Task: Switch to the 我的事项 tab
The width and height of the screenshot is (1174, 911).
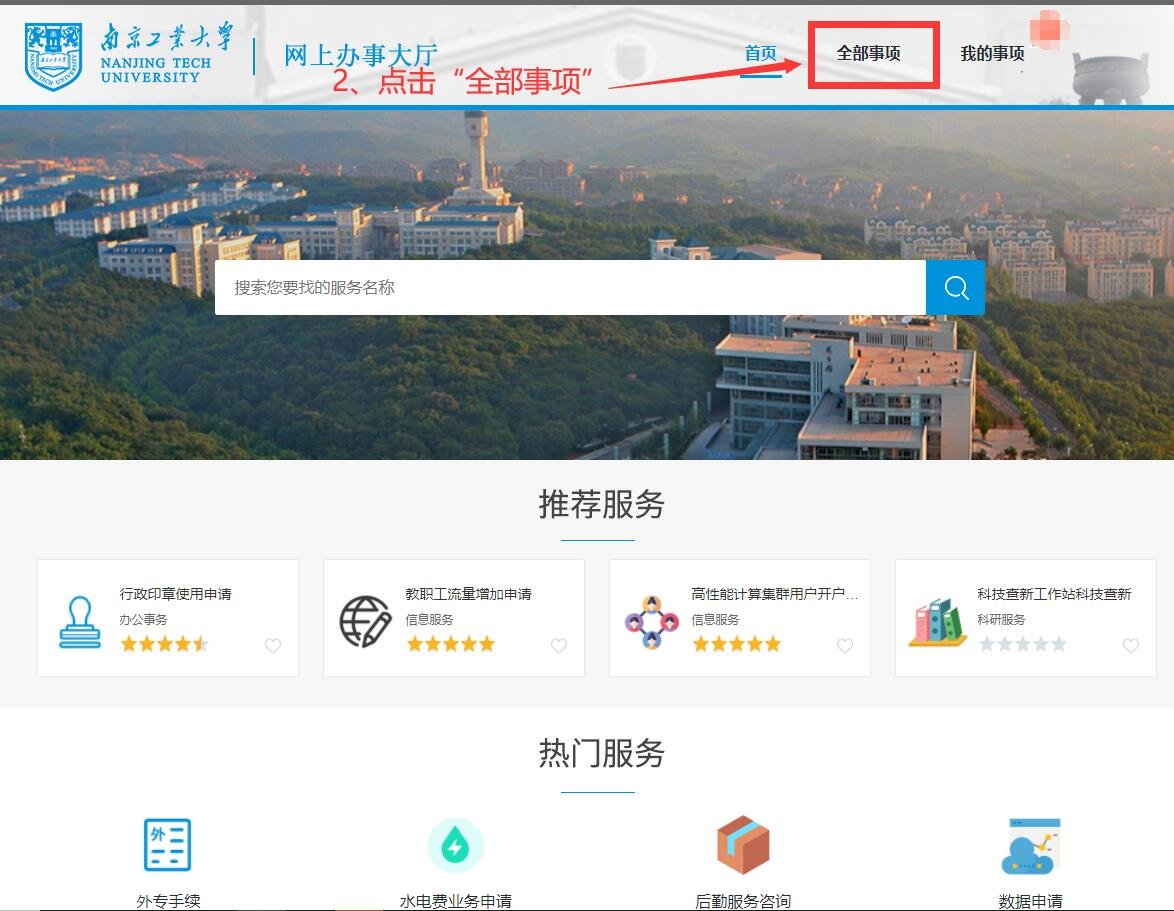Action: [992, 54]
